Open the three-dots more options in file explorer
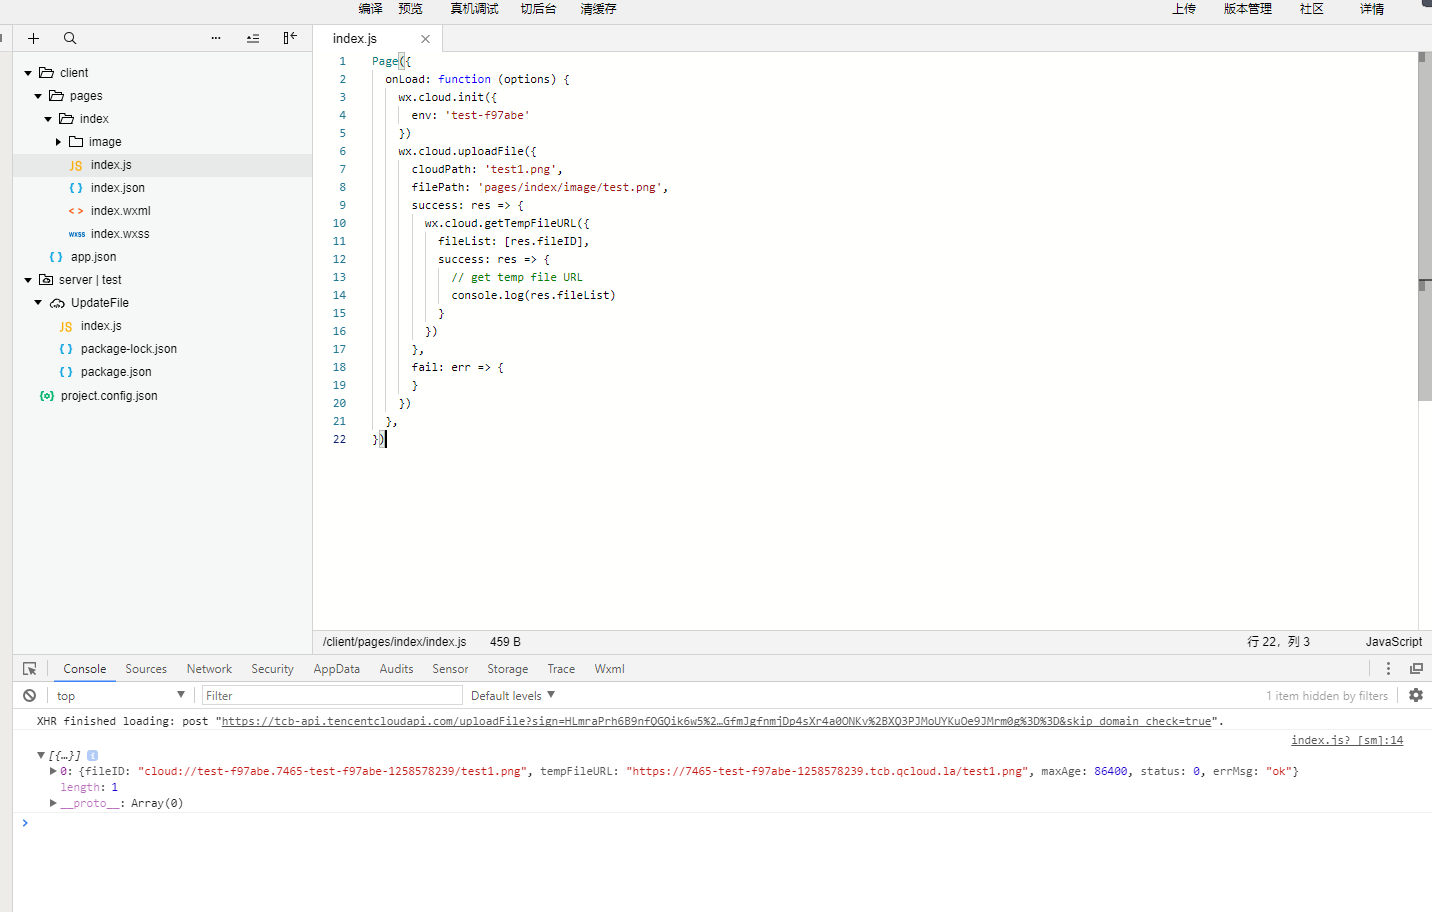The image size is (1432, 912). [x=215, y=38]
